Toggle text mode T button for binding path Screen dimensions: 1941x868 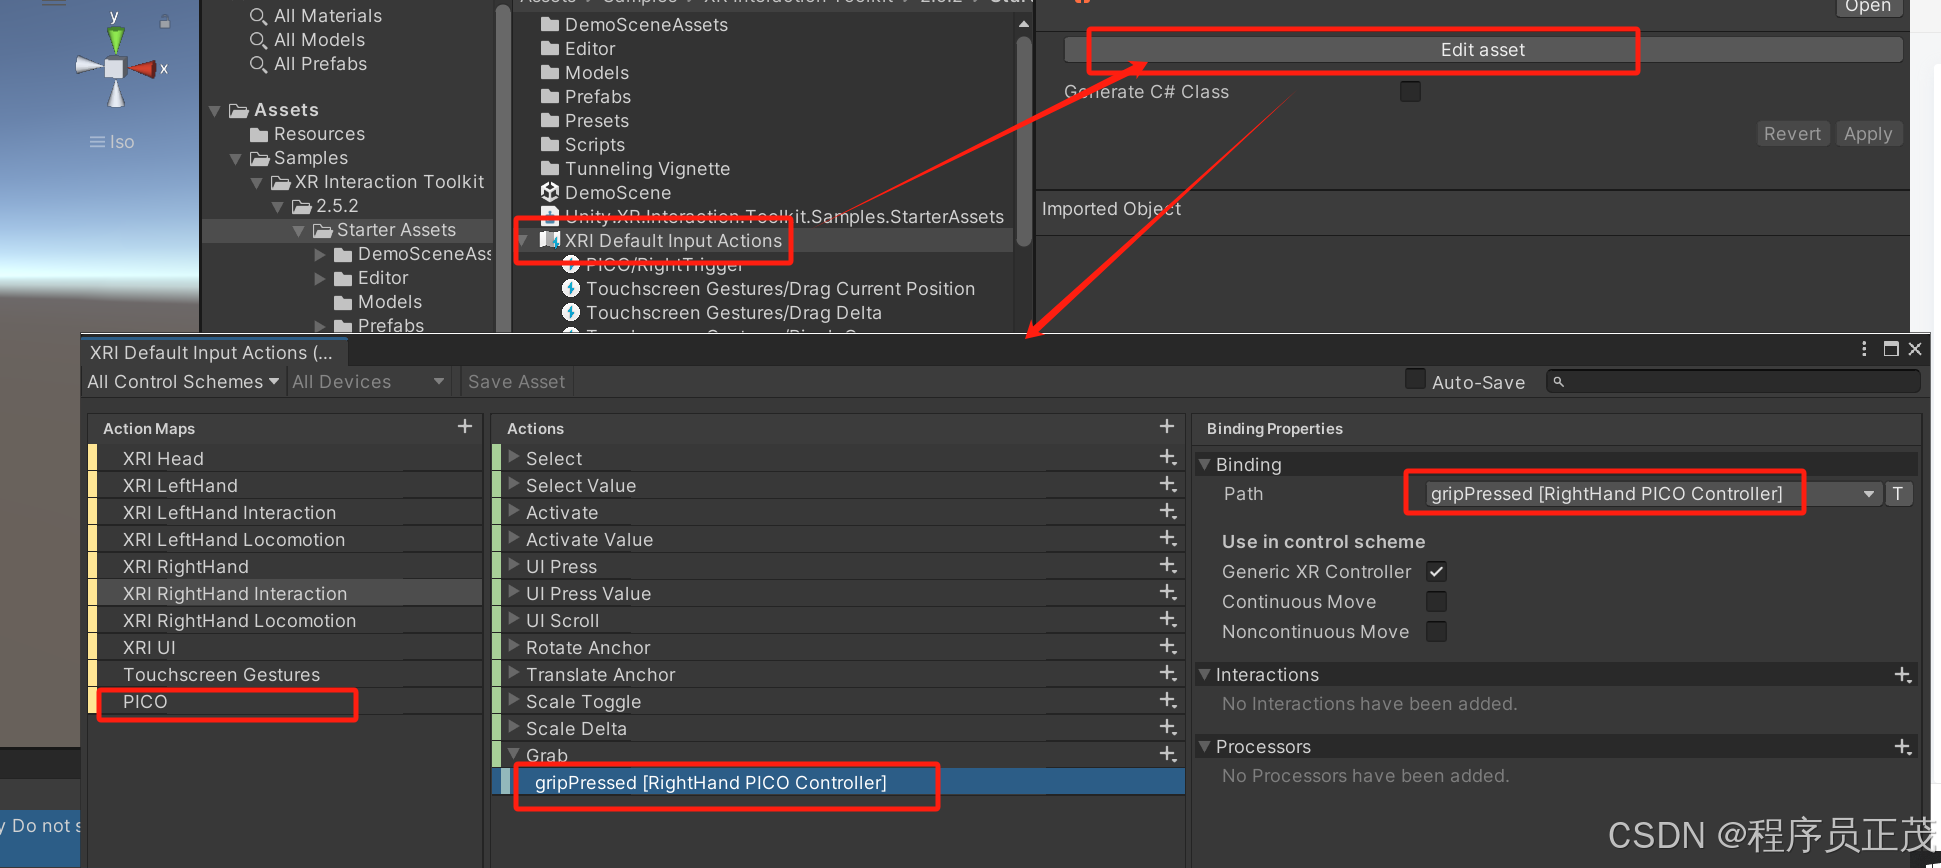point(1898,494)
